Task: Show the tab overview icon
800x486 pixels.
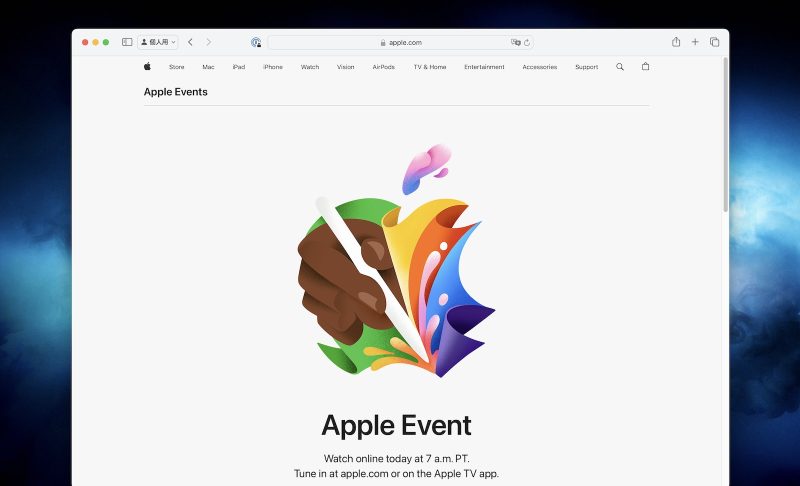Action: (714, 42)
